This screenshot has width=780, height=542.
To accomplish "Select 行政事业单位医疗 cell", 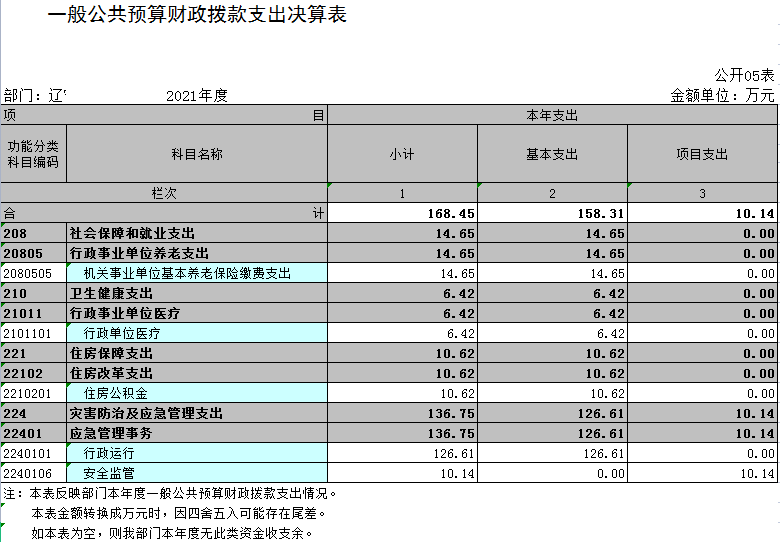I will [x=197, y=313].
